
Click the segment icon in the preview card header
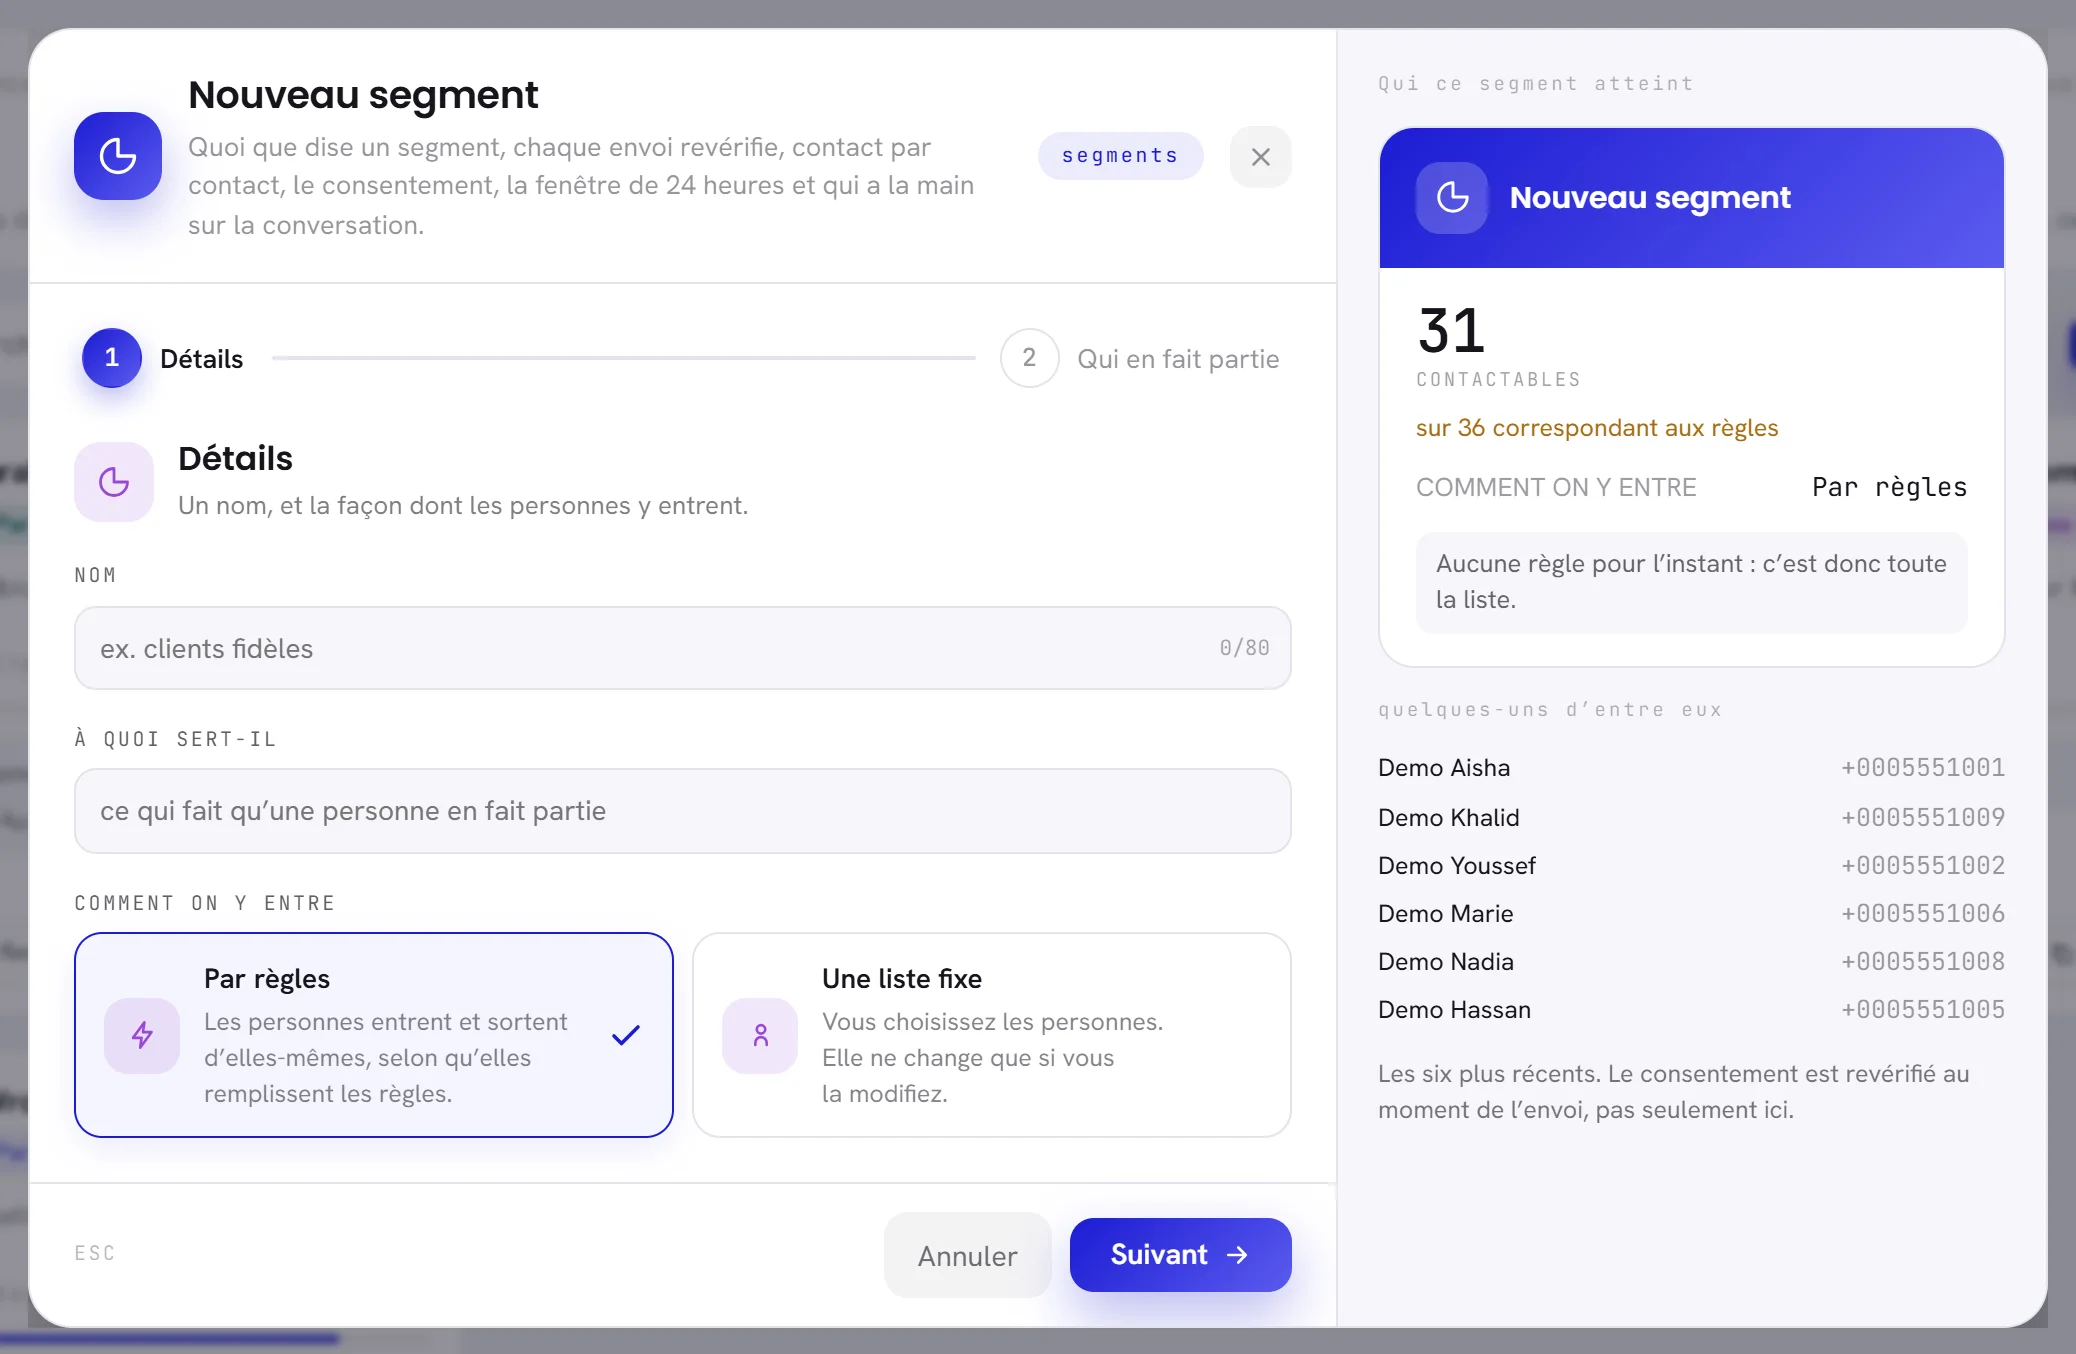(1452, 198)
